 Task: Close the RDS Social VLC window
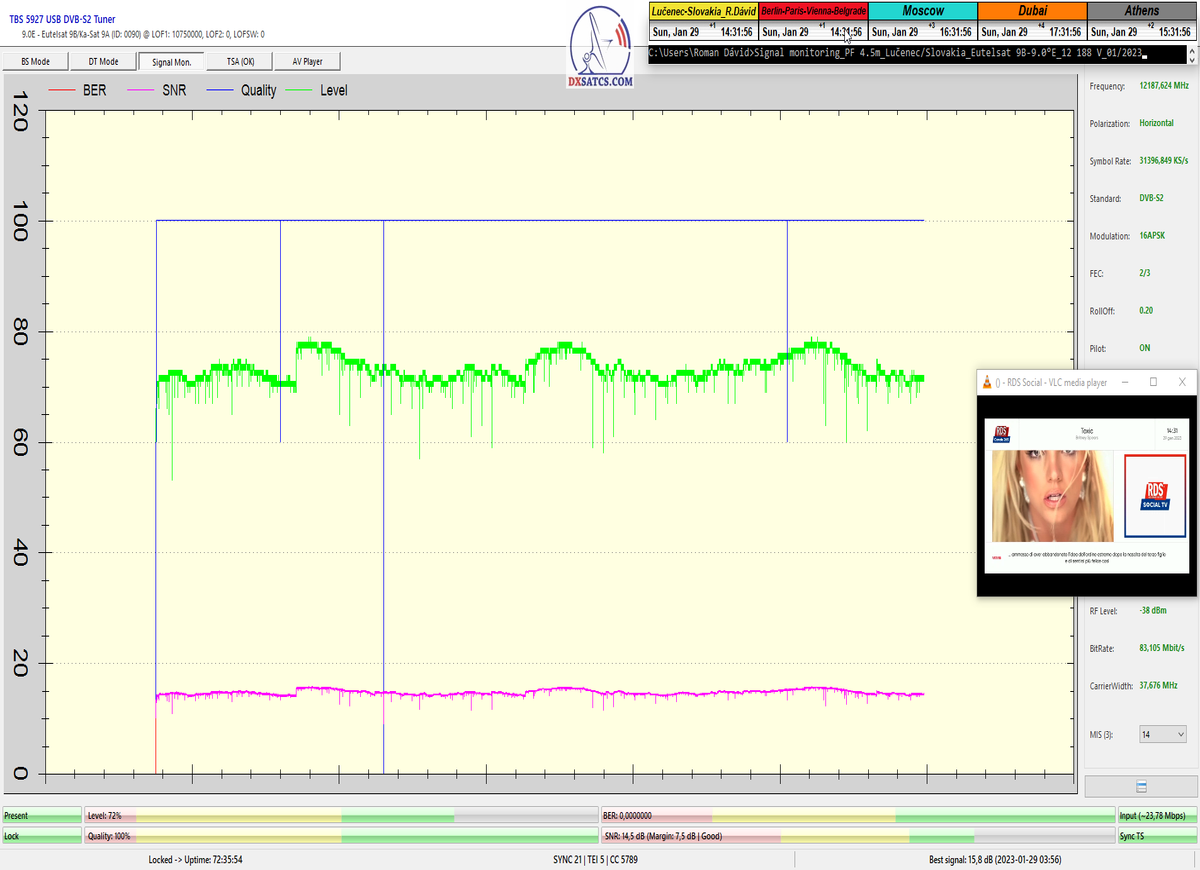pos(1183,382)
